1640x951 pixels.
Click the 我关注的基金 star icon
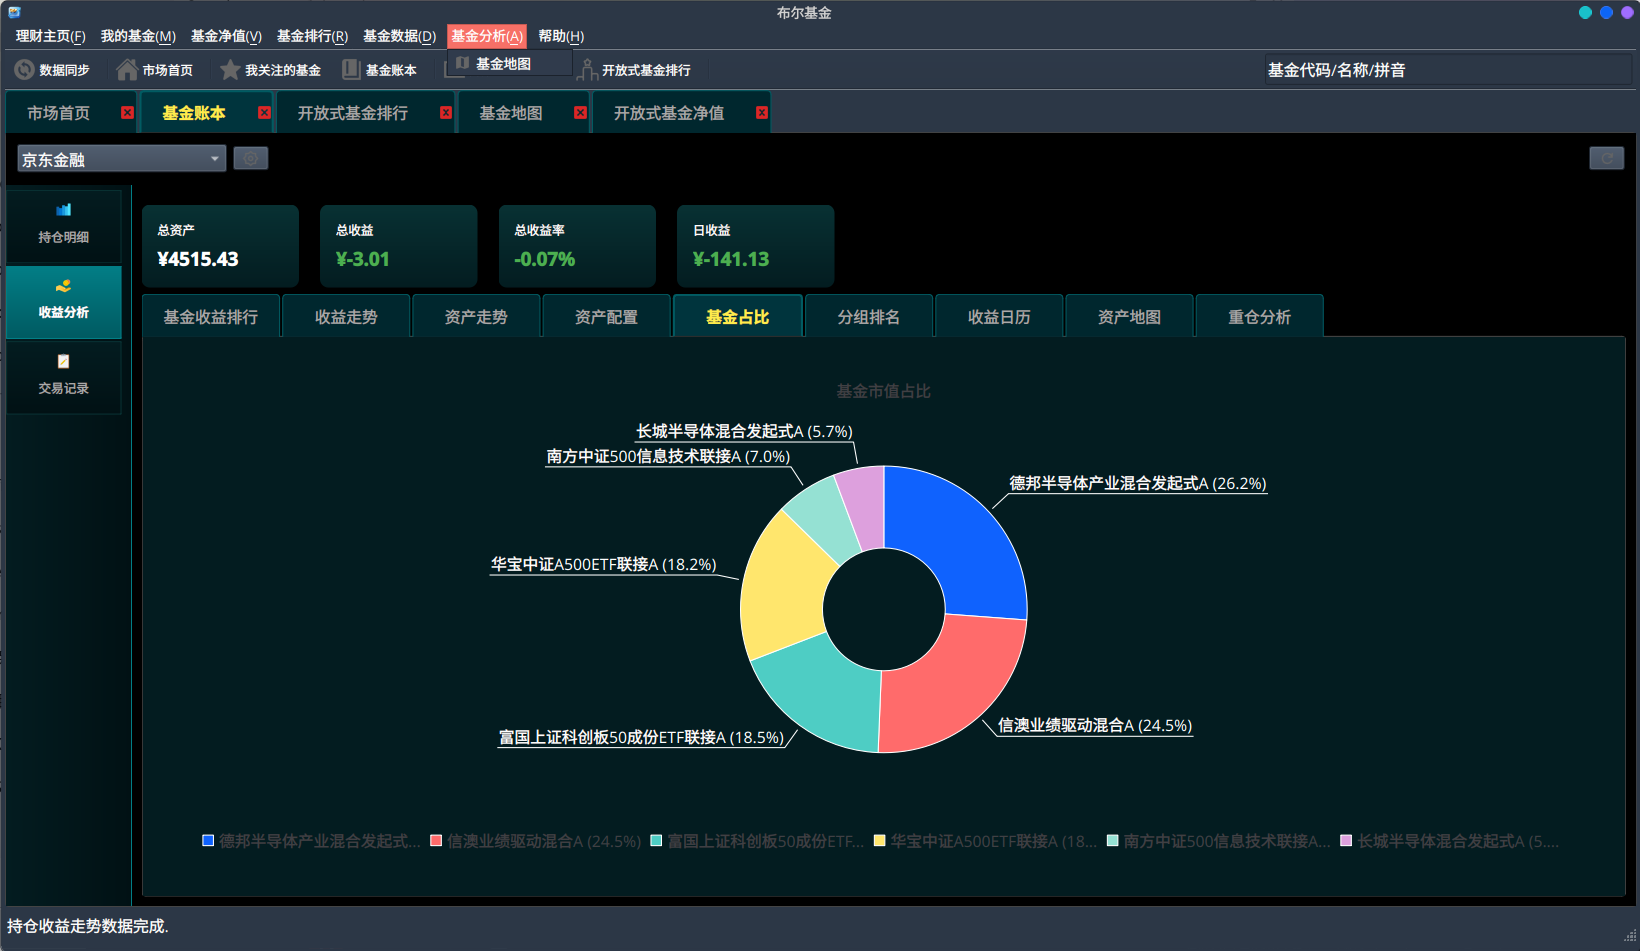pyautogui.click(x=230, y=70)
